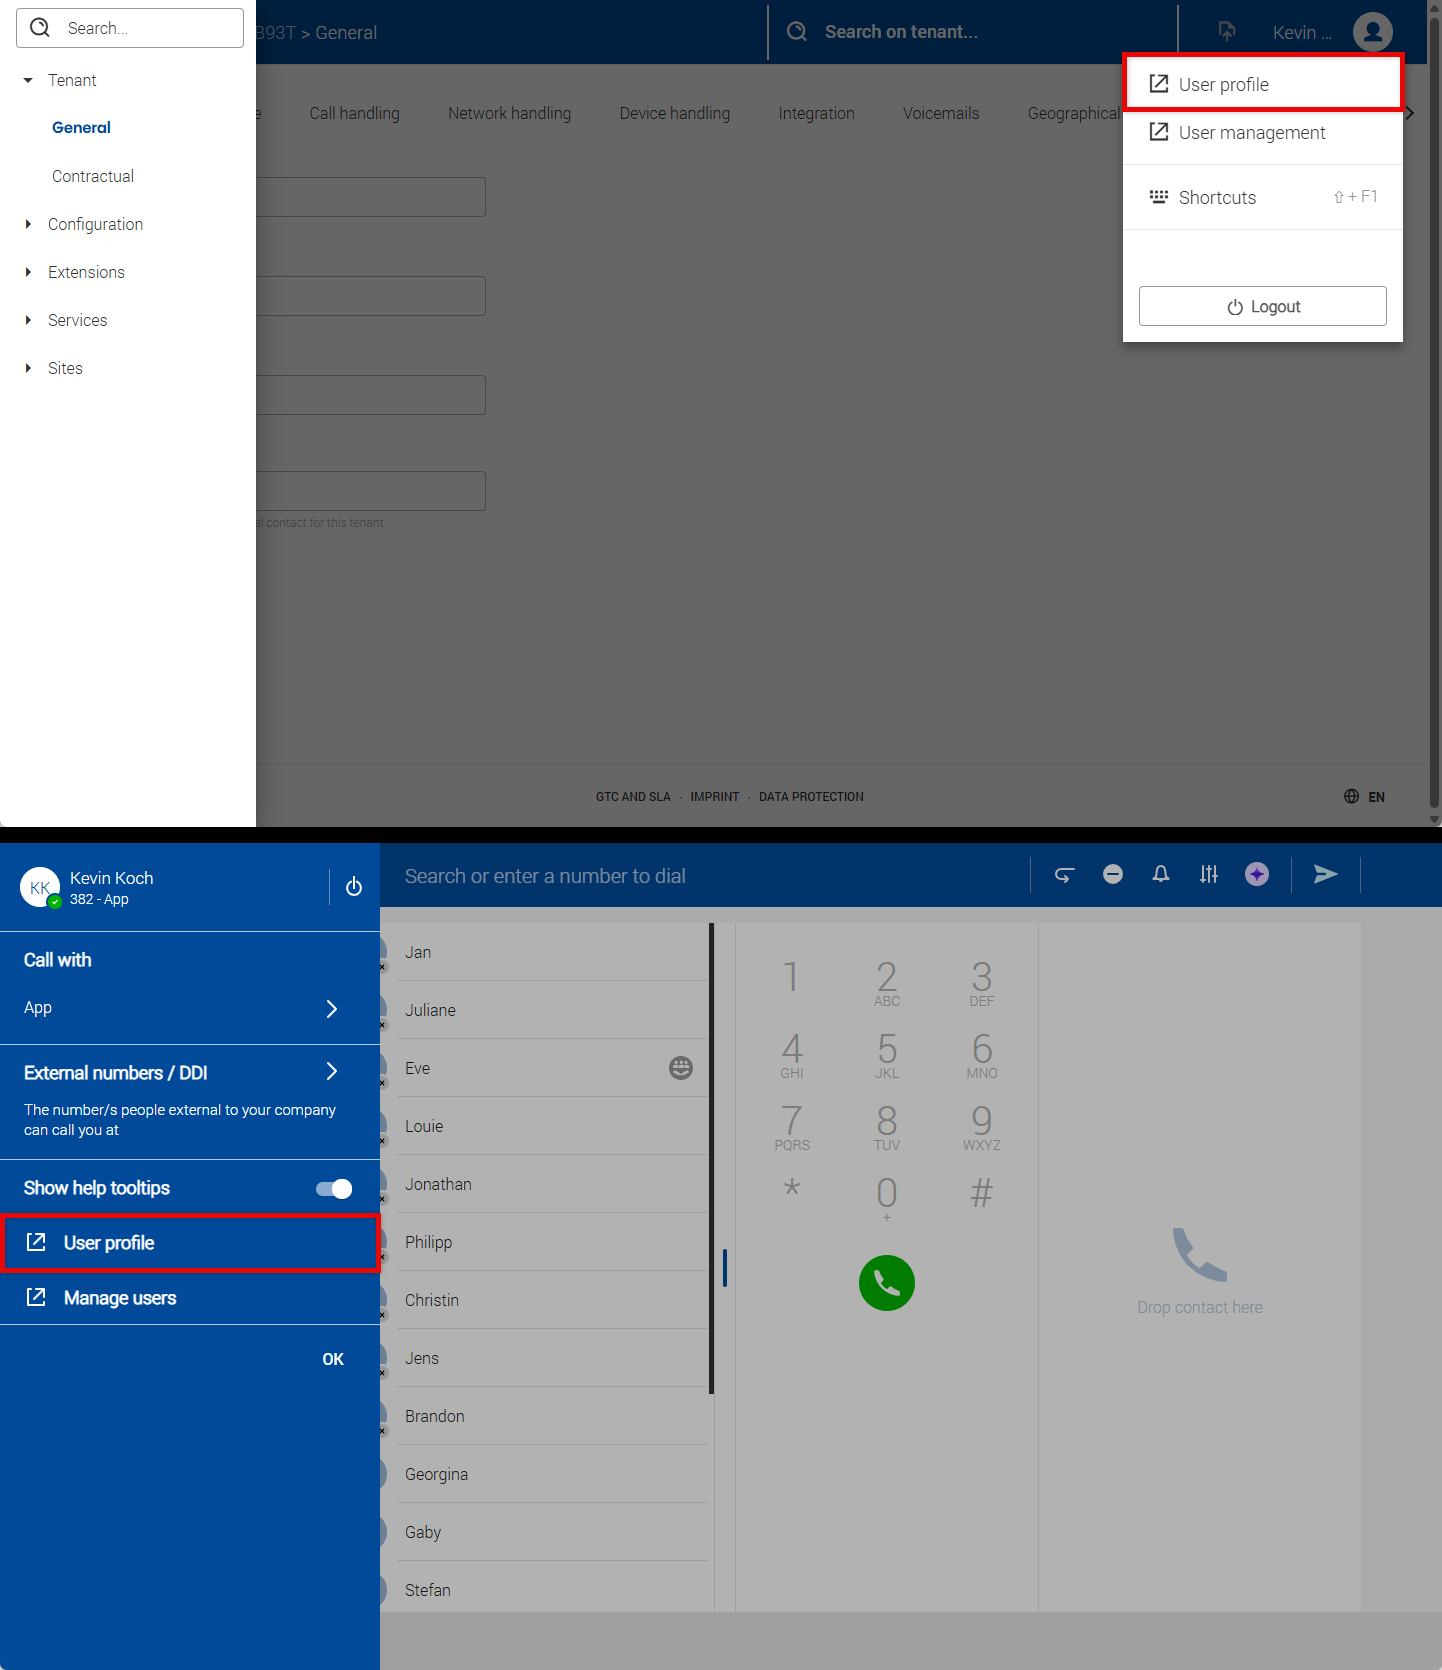Open Shortcuts from the account menu

tap(1217, 198)
